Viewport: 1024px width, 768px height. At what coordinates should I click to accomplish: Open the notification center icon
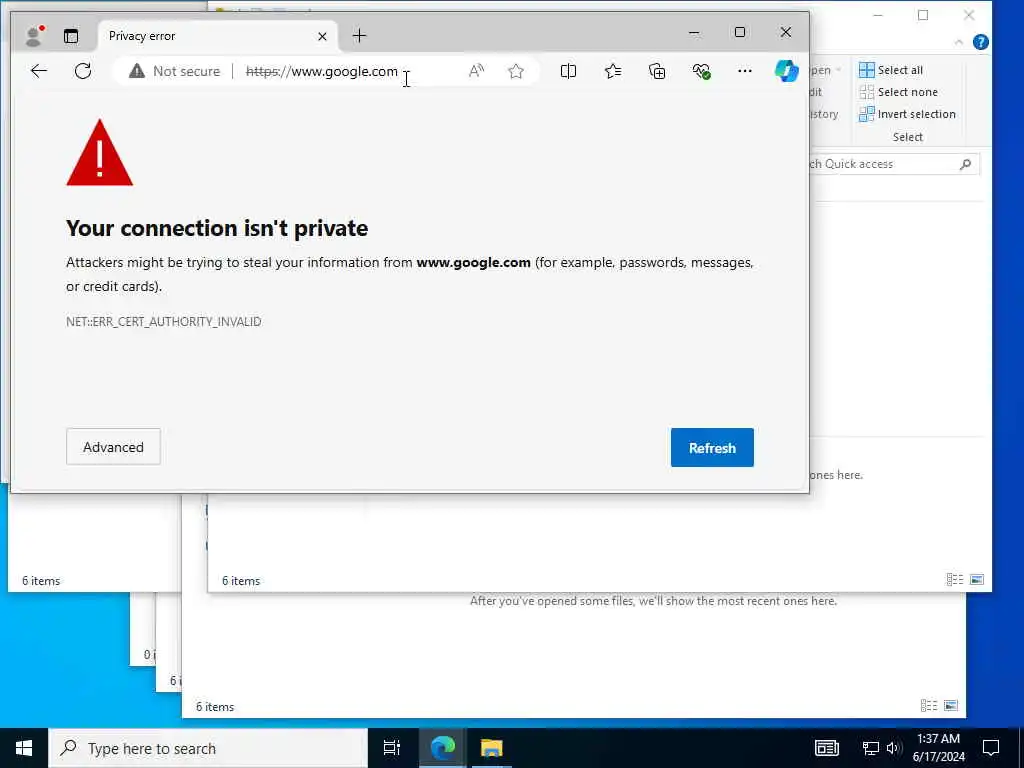coord(991,748)
